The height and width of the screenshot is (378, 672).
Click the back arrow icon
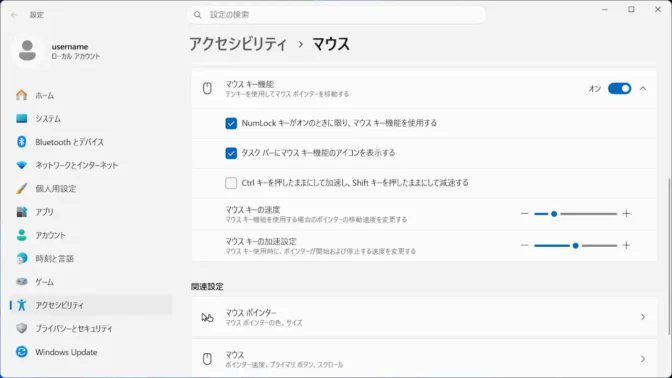click(x=14, y=15)
